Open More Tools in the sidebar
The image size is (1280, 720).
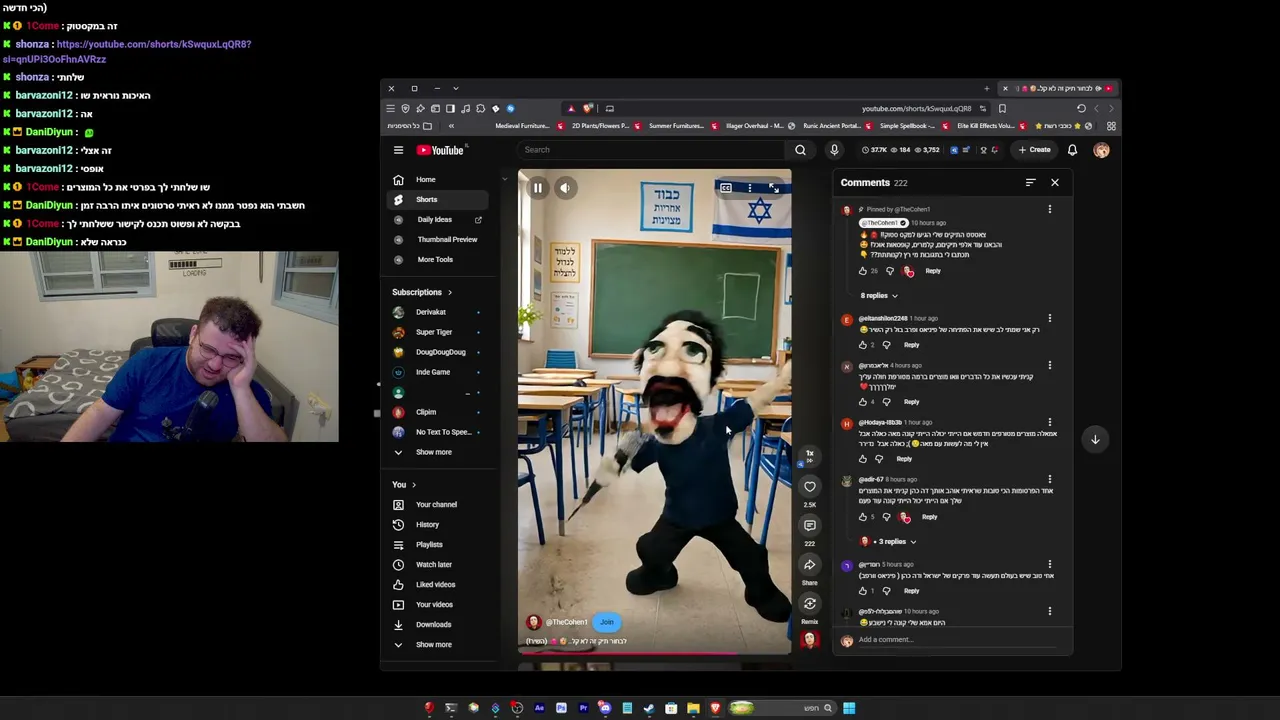[x=436, y=260]
